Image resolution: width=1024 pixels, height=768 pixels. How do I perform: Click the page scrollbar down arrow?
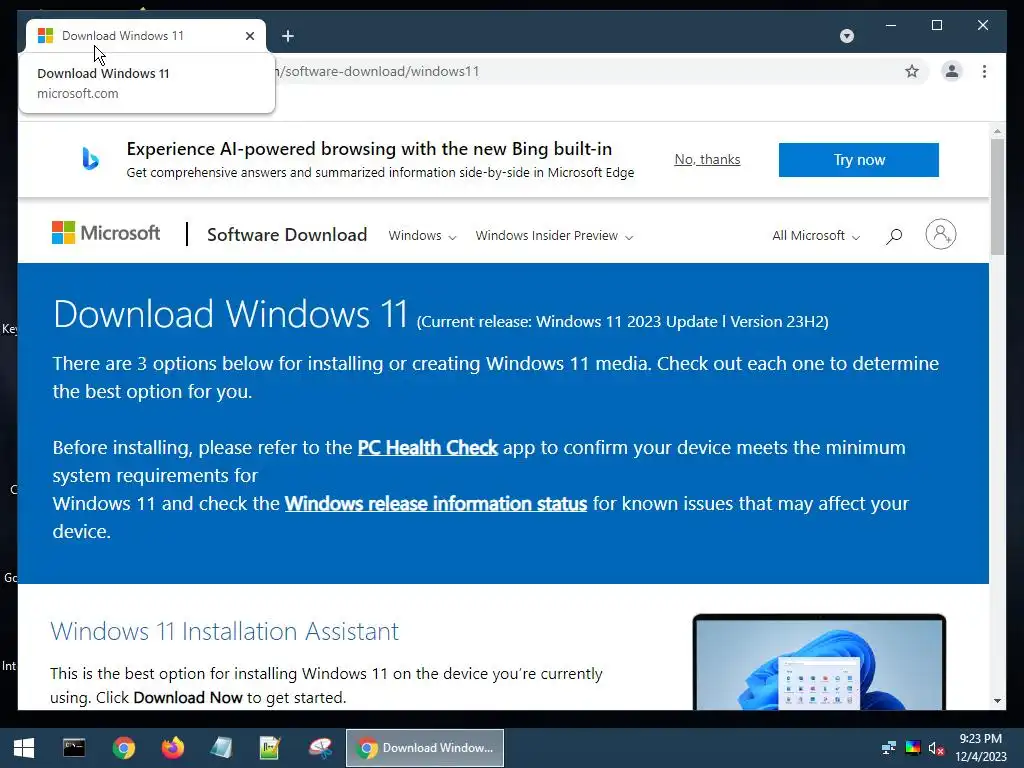997,701
